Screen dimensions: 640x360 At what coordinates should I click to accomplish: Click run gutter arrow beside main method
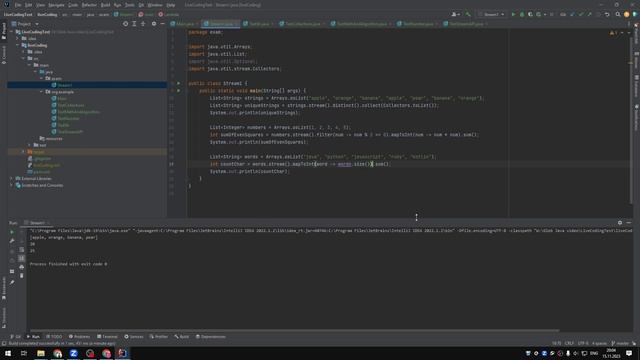[x=178, y=91]
